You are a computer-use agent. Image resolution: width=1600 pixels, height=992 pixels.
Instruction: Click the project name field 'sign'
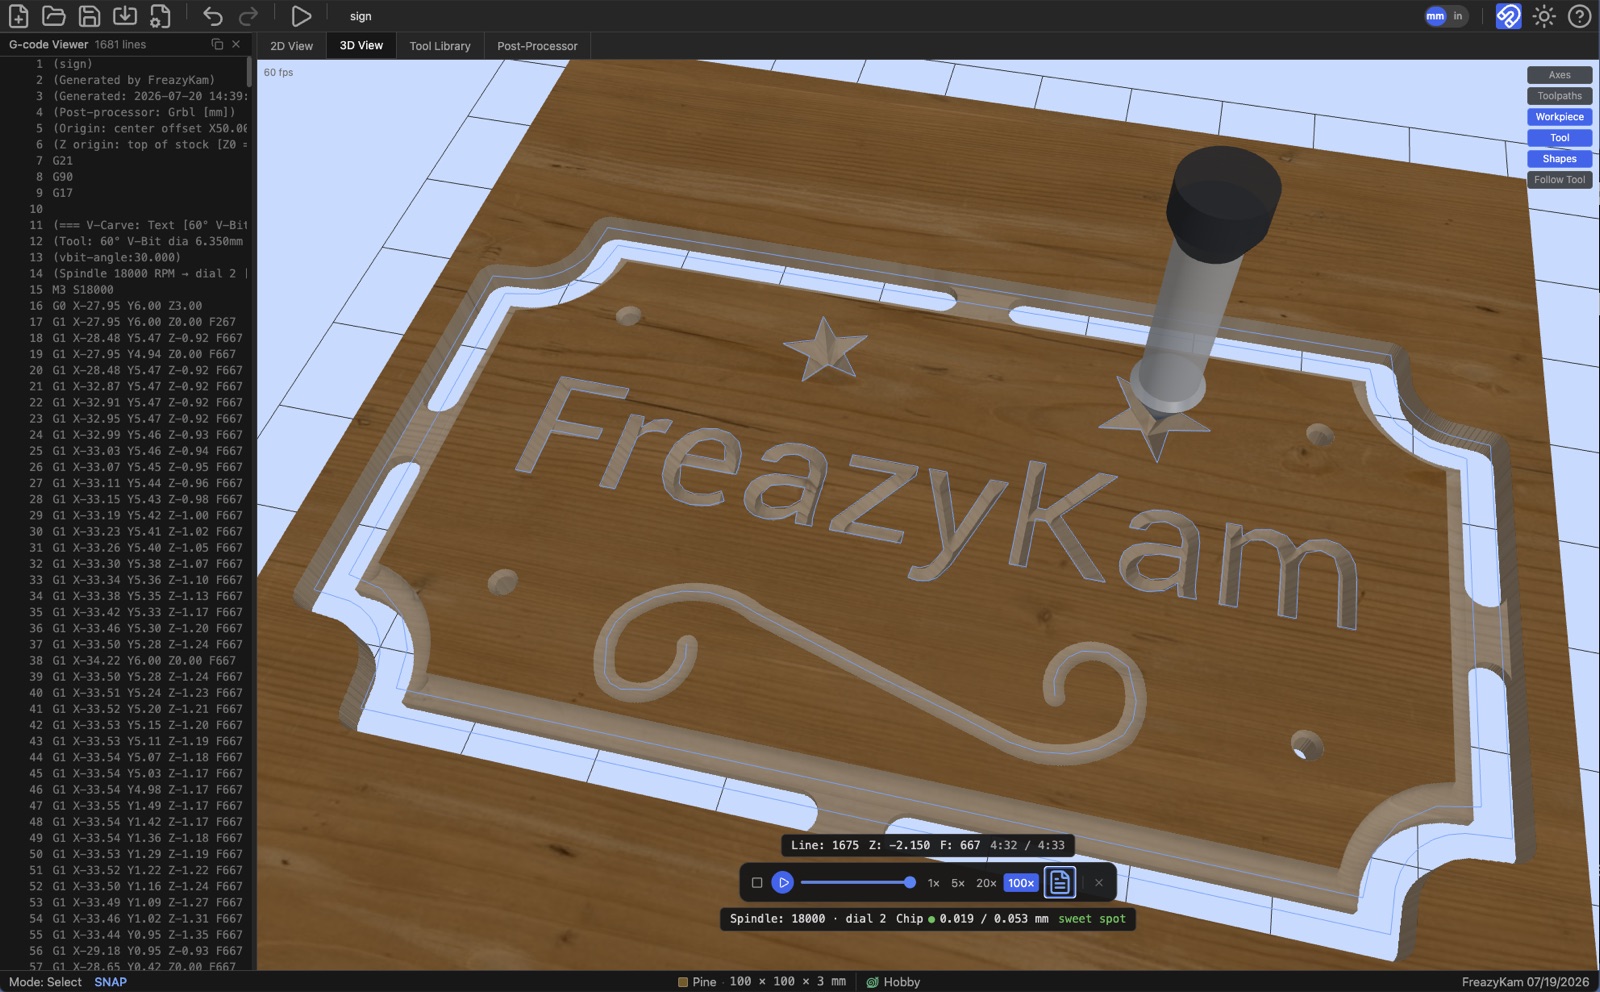coord(361,16)
